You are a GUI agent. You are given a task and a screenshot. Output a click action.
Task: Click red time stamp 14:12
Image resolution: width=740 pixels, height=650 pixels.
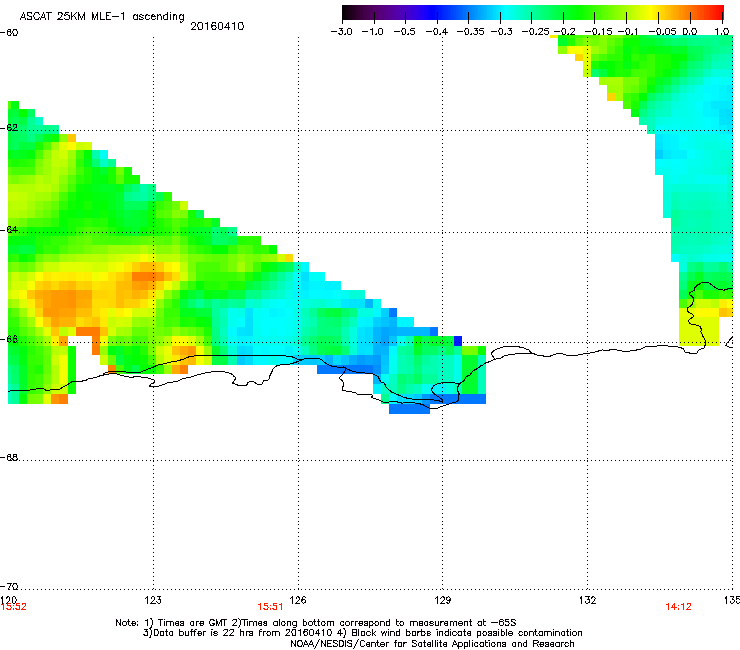(x=678, y=607)
